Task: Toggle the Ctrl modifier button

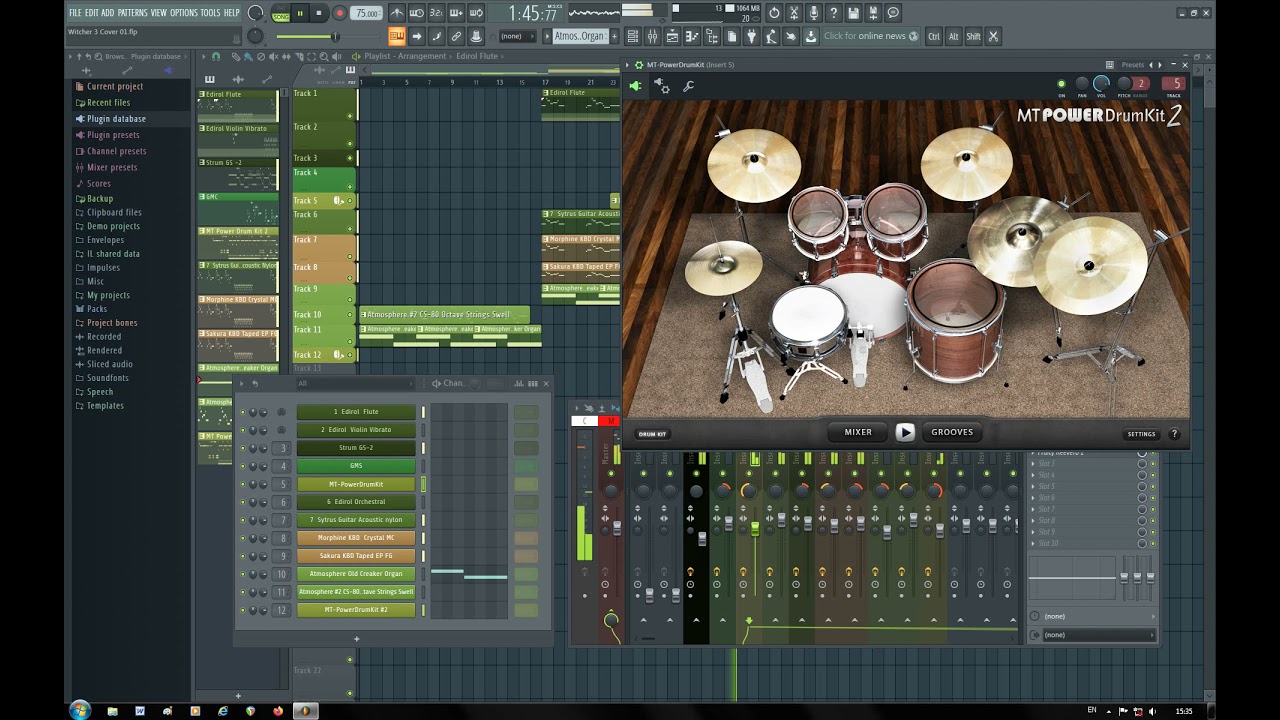Action: [x=934, y=36]
